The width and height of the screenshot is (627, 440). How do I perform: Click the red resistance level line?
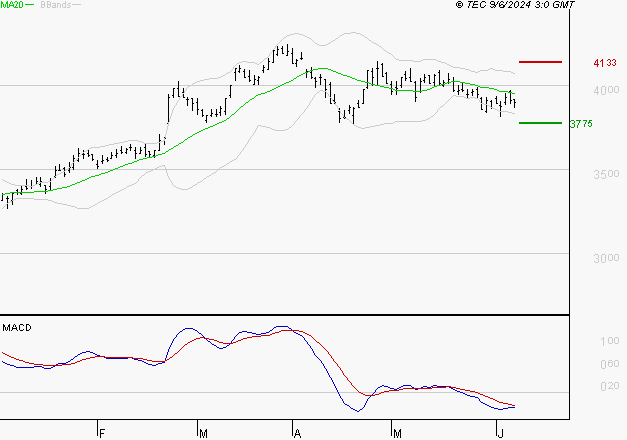[x=540, y=62]
